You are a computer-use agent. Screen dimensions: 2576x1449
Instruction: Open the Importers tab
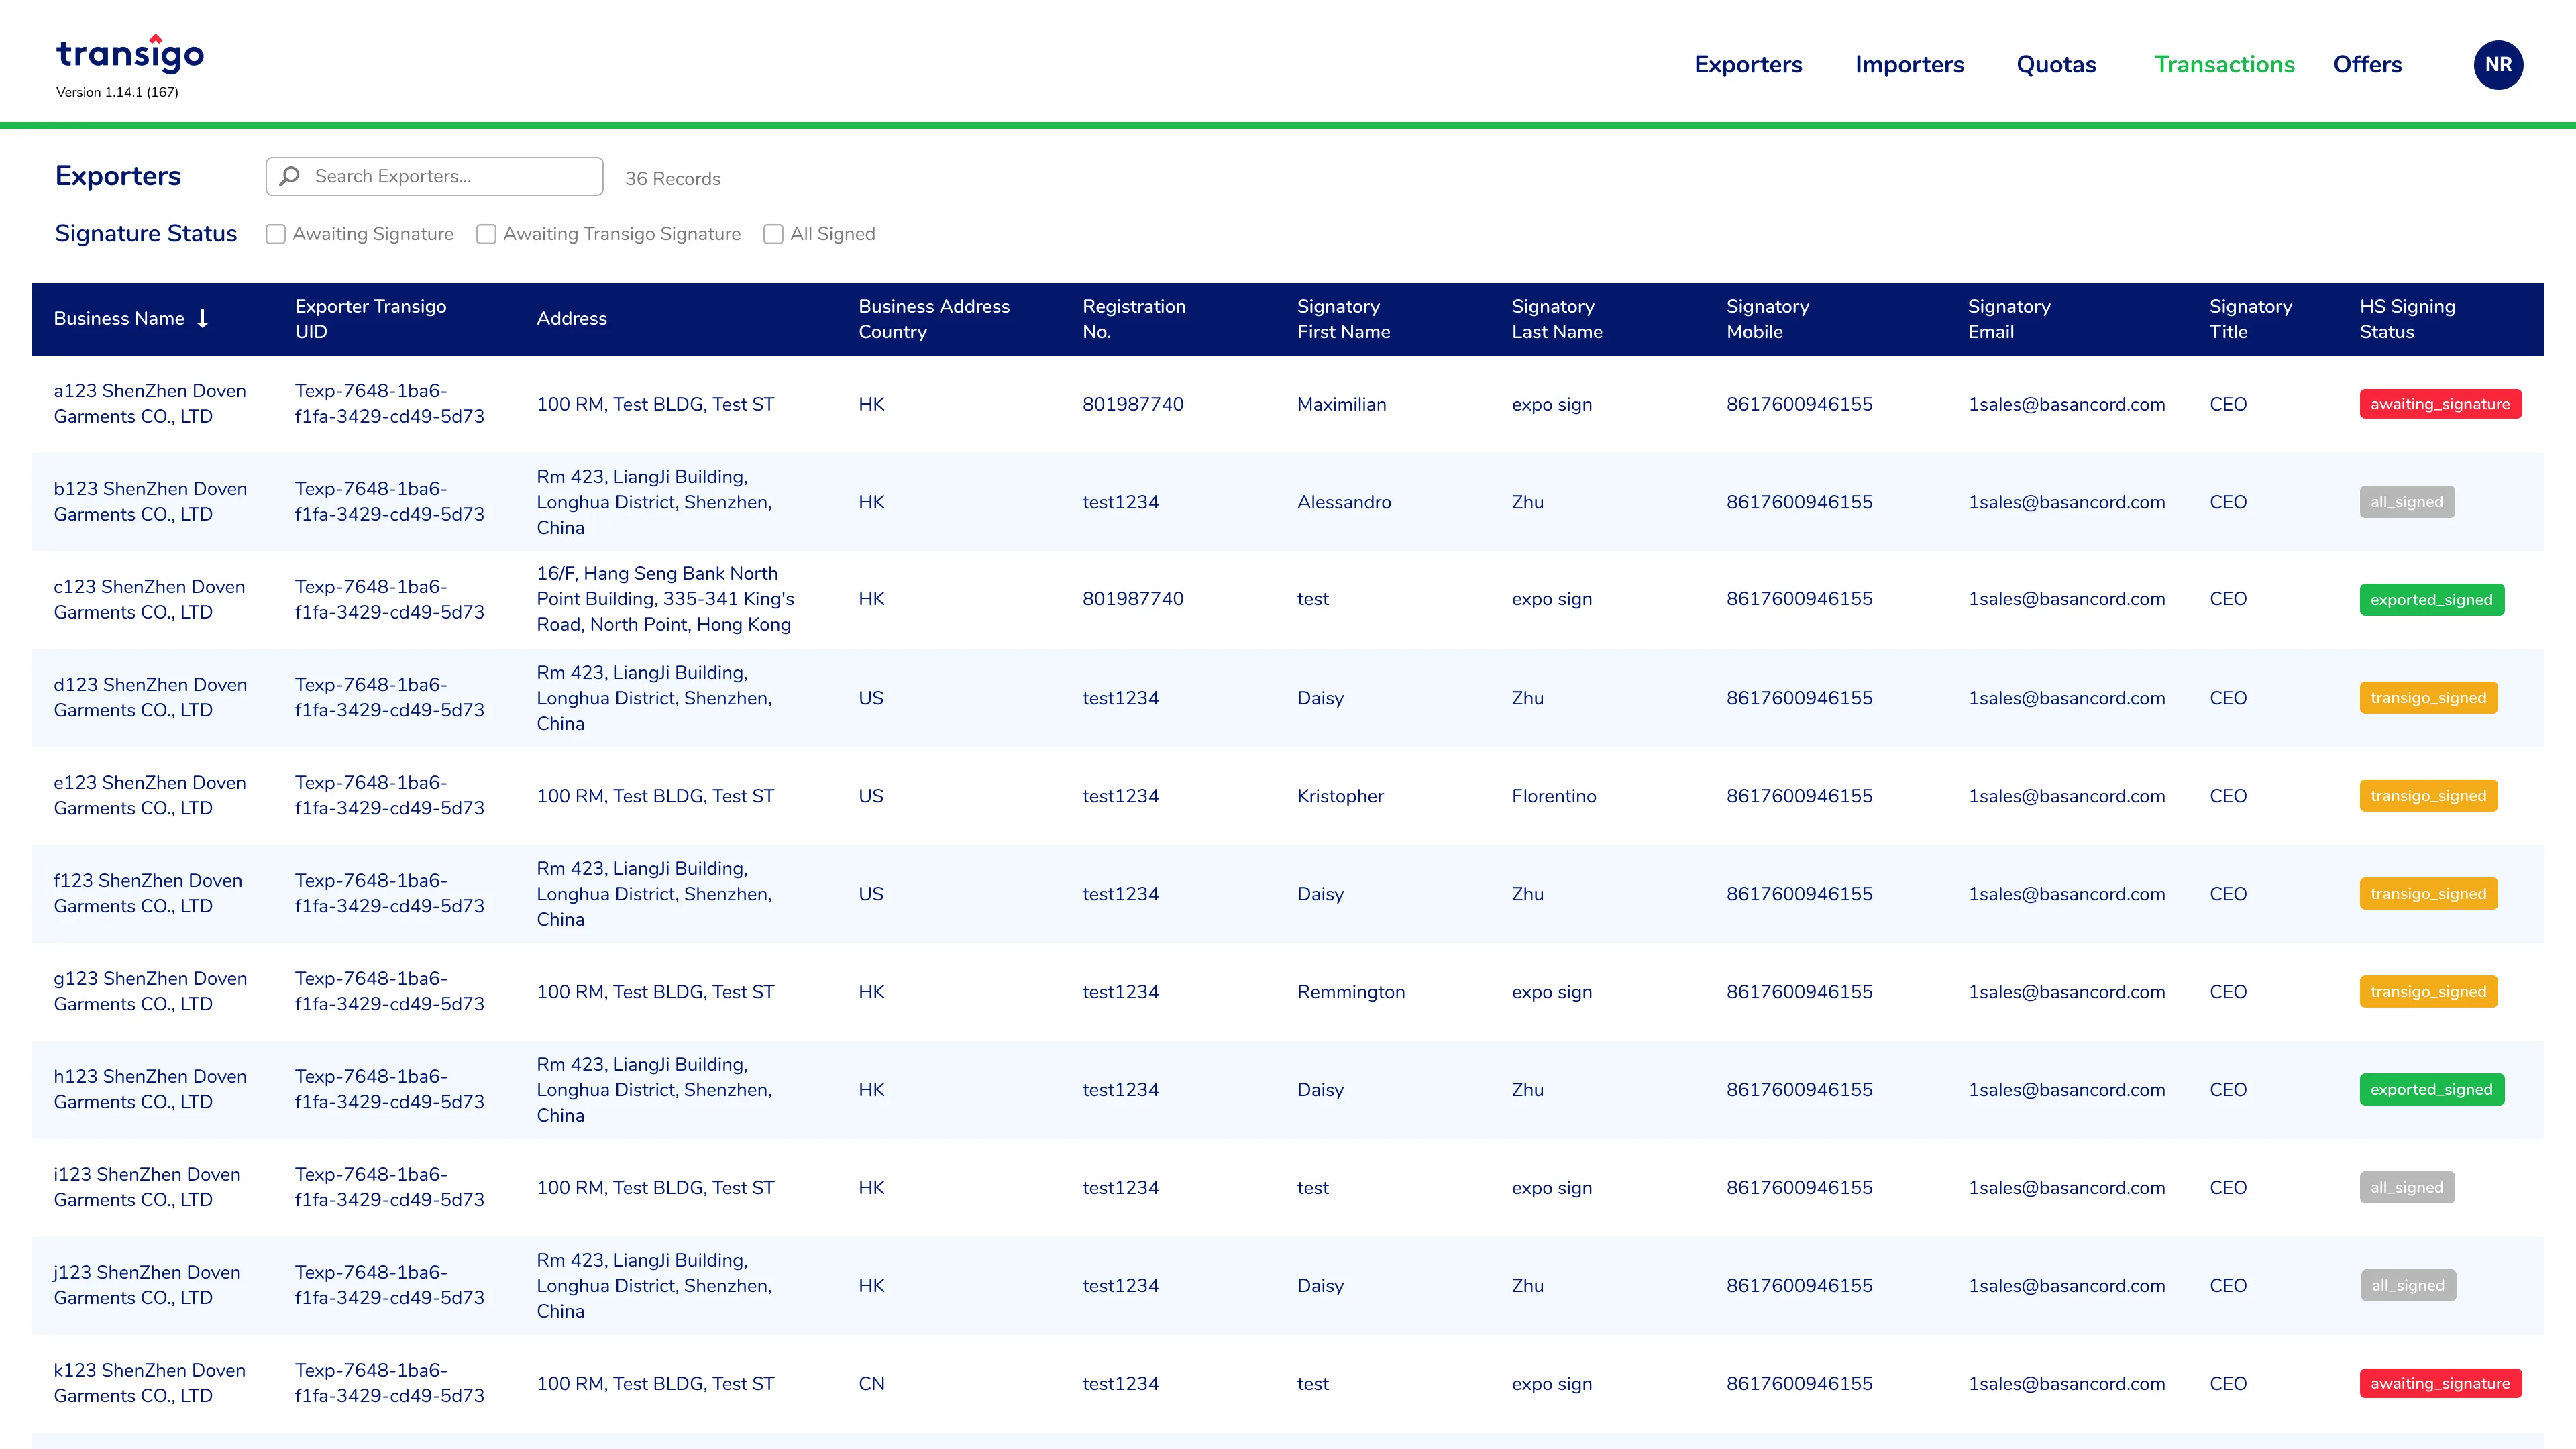point(1909,65)
